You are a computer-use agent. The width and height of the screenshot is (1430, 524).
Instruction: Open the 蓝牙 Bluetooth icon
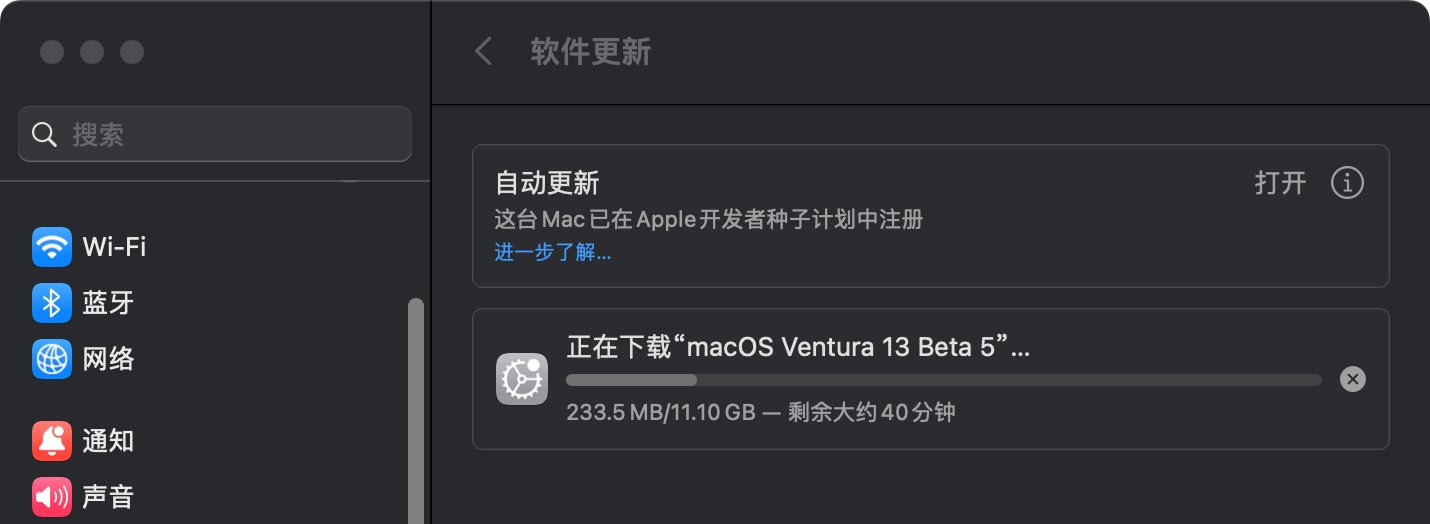pos(52,303)
